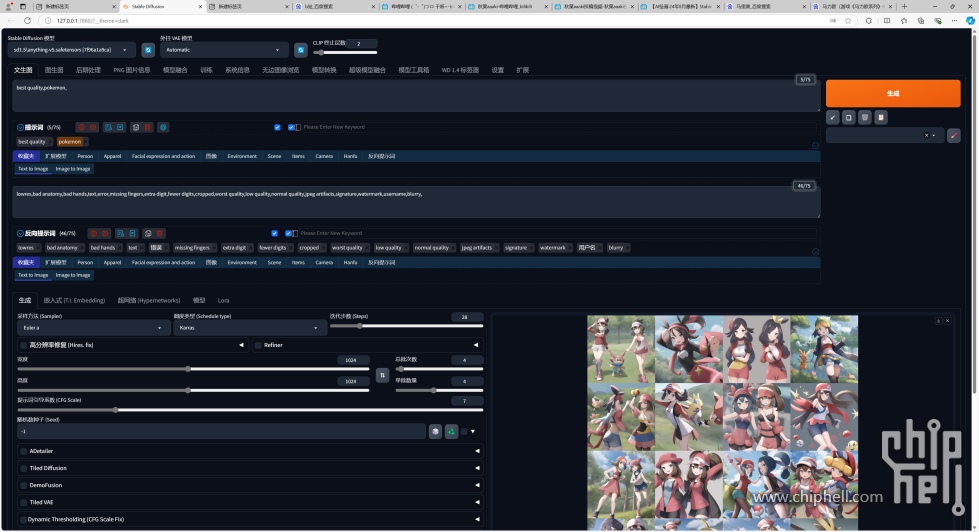Image resolution: width=979 pixels, height=532 pixels.
Task: Refresh the VAE model list
Action: coord(300,50)
